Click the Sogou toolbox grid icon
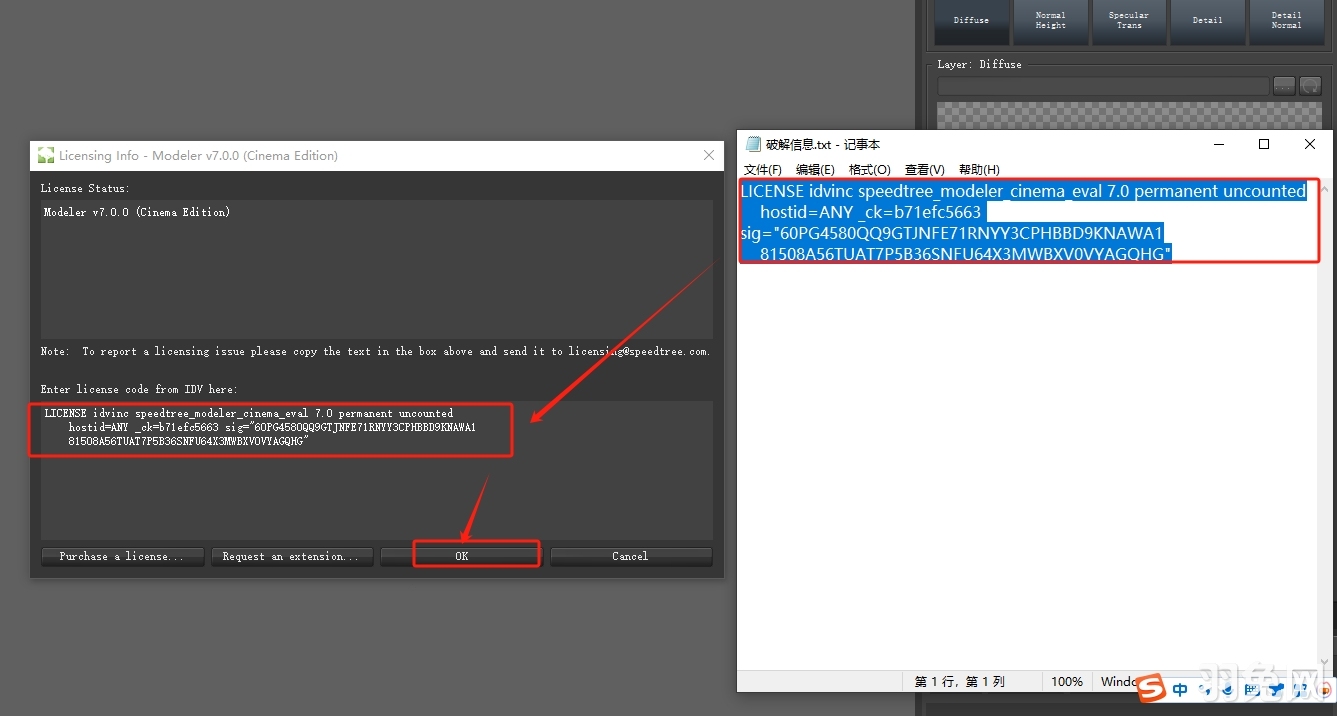Image resolution: width=1337 pixels, height=716 pixels. point(1299,689)
